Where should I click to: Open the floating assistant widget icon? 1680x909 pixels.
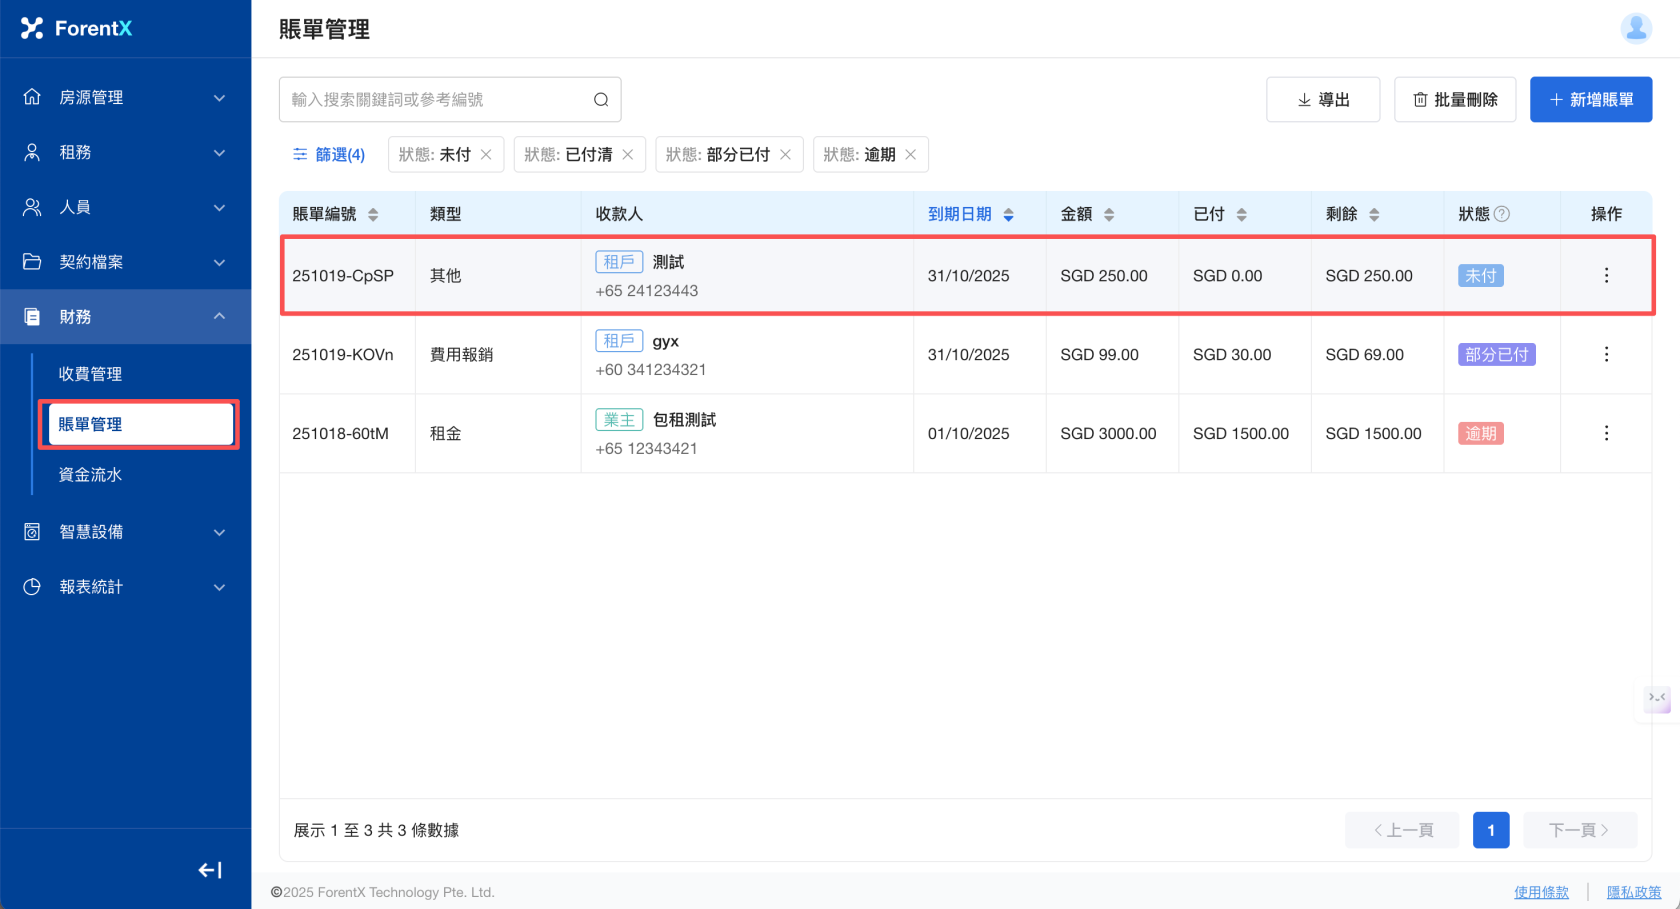click(x=1657, y=698)
